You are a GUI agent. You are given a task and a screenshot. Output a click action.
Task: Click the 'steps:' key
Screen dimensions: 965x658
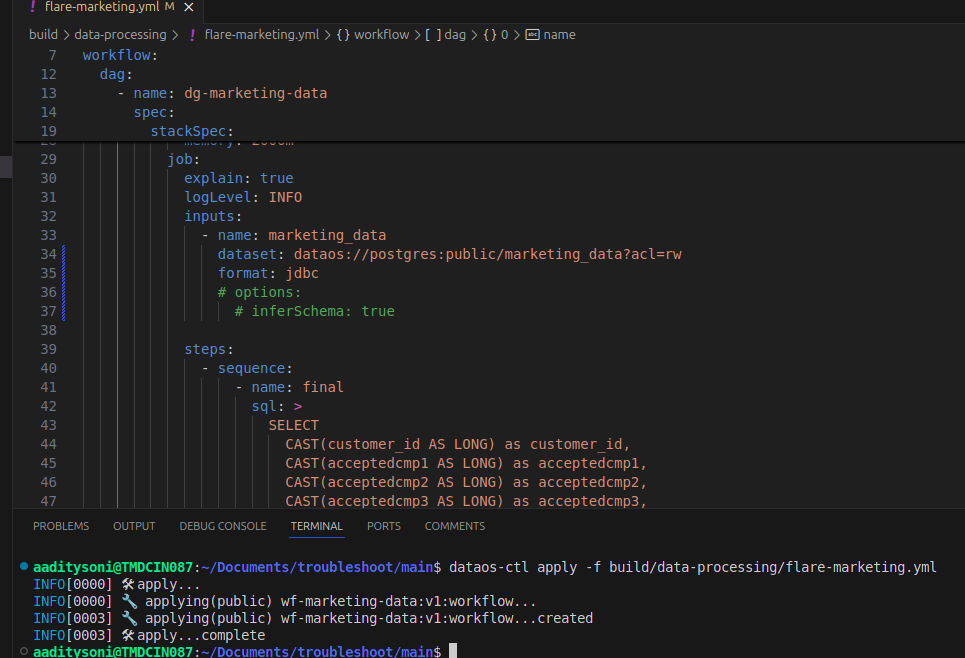(x=209, y=350)
